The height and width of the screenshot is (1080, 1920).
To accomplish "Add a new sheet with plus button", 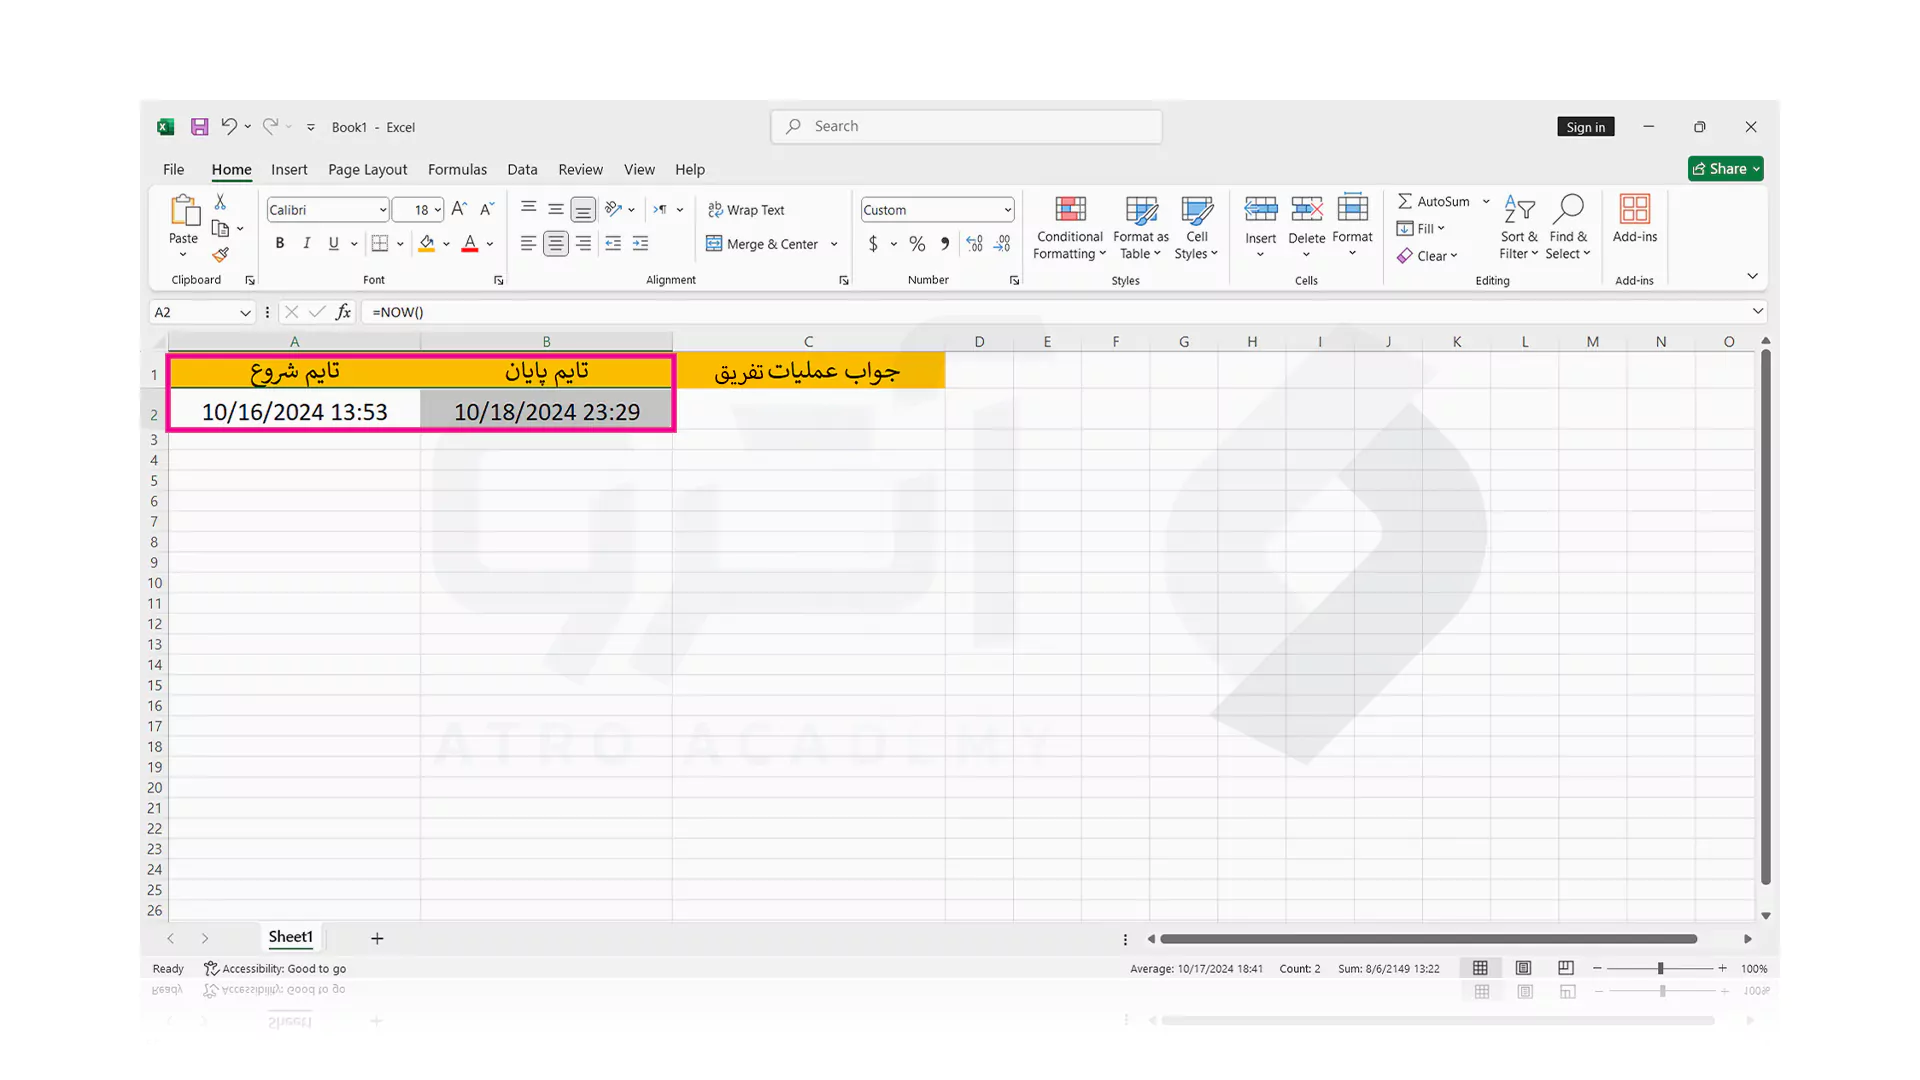I will [377, 938].
